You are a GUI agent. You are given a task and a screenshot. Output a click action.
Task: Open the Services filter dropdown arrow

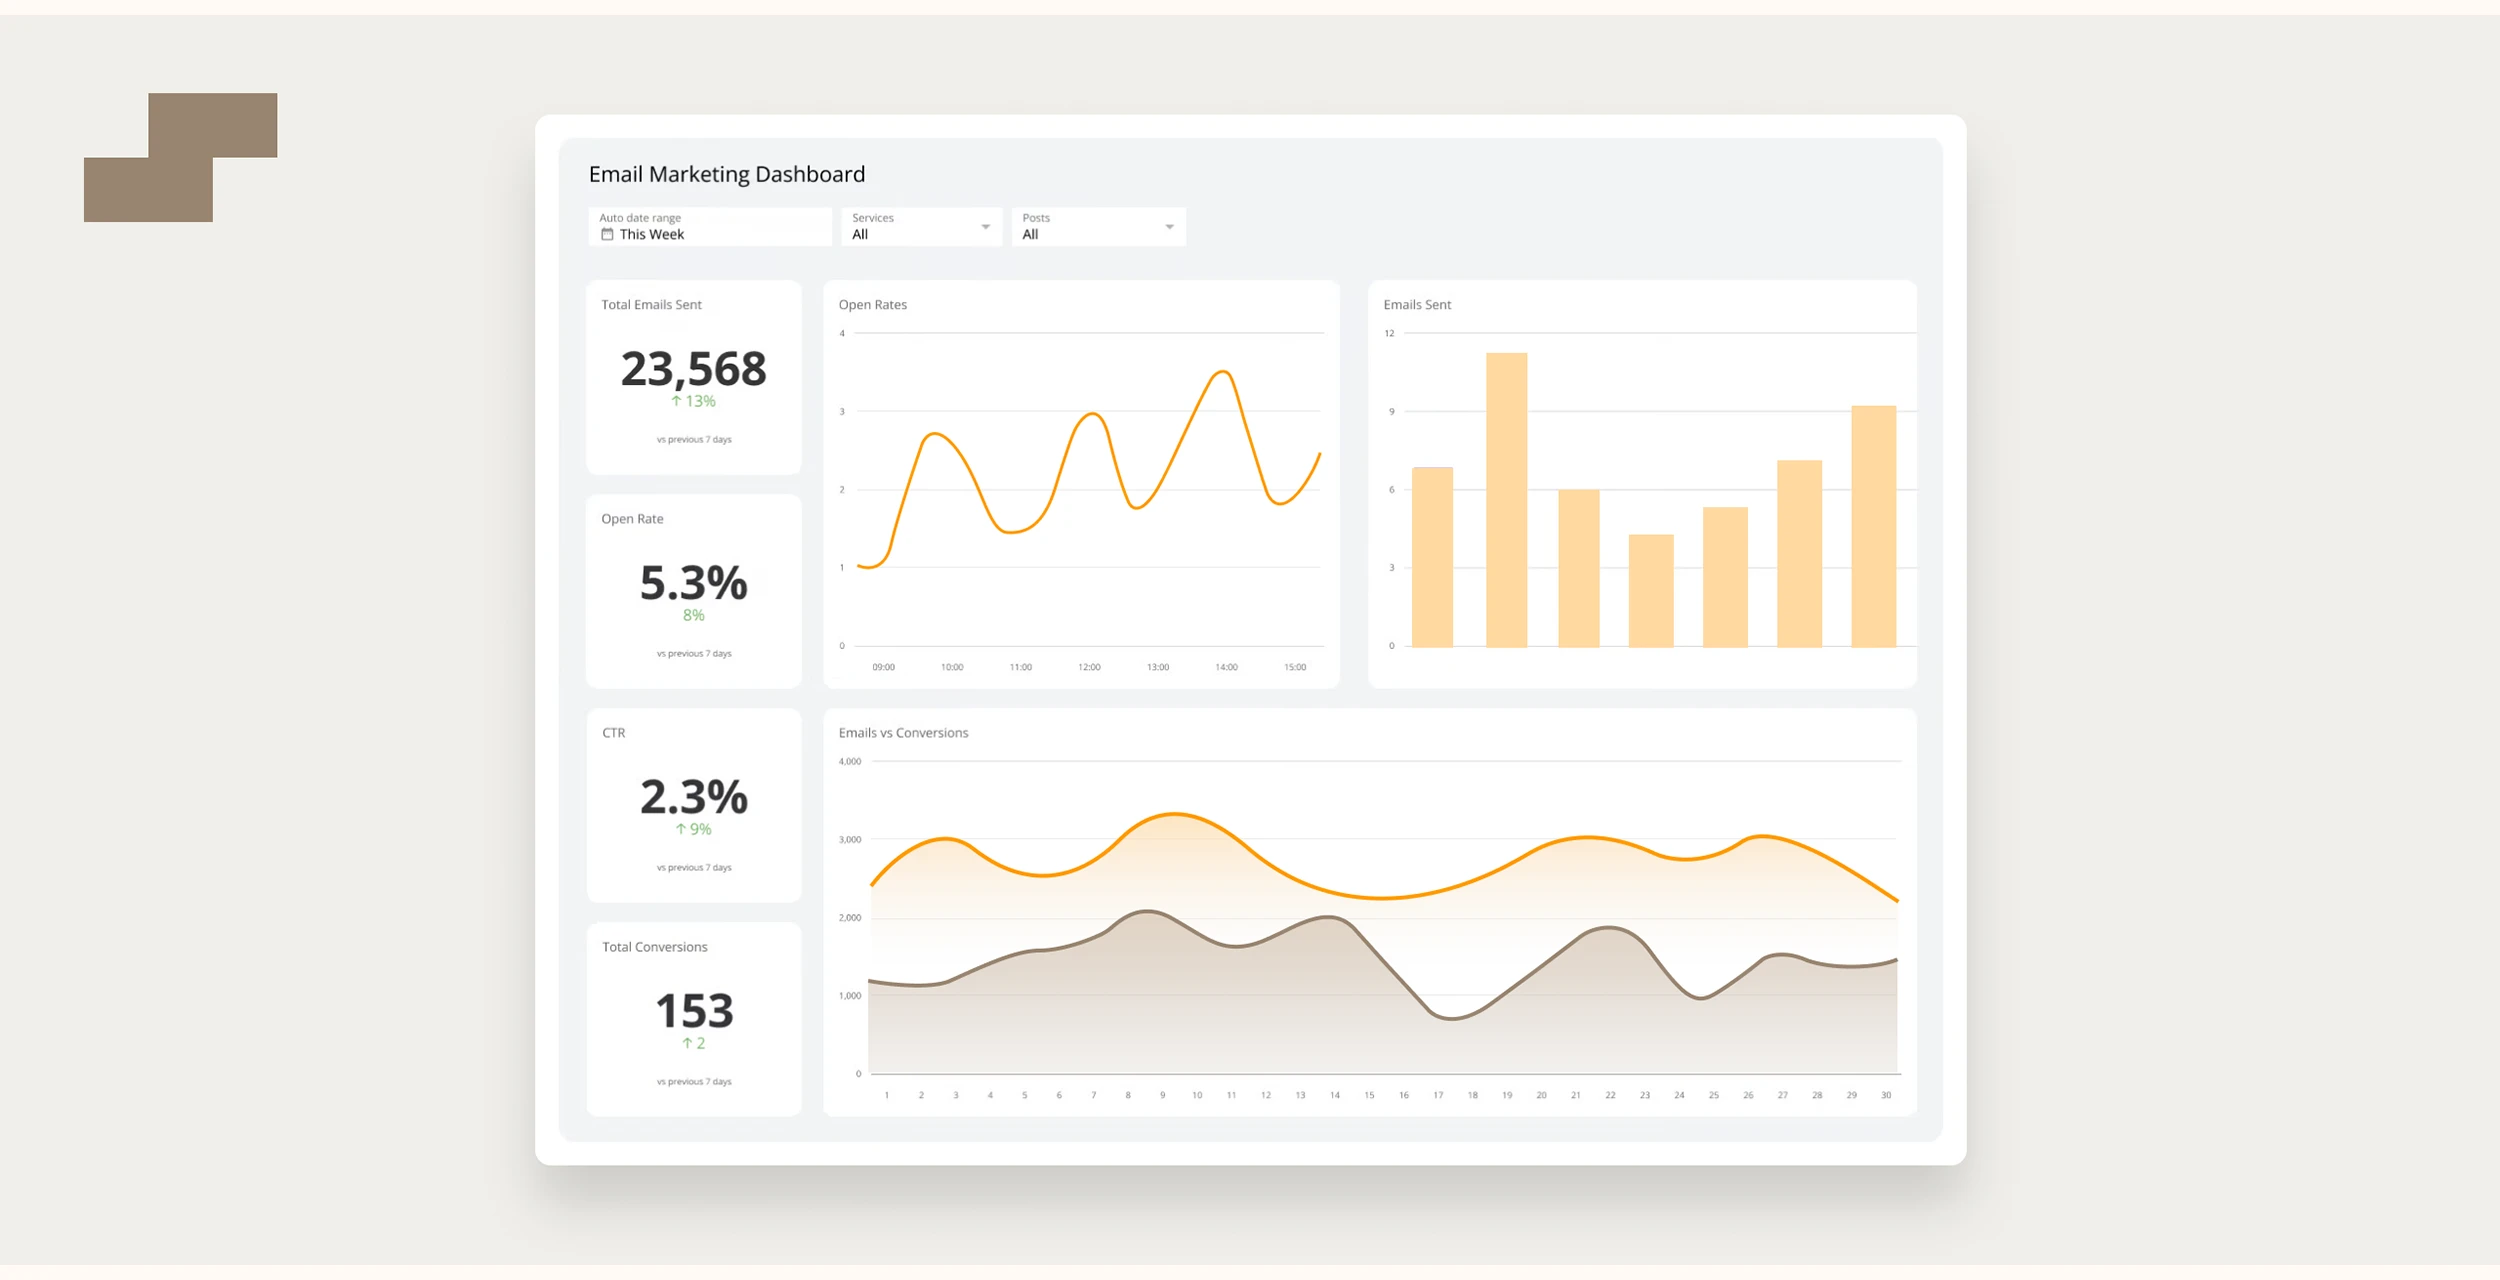pos(987,226)
